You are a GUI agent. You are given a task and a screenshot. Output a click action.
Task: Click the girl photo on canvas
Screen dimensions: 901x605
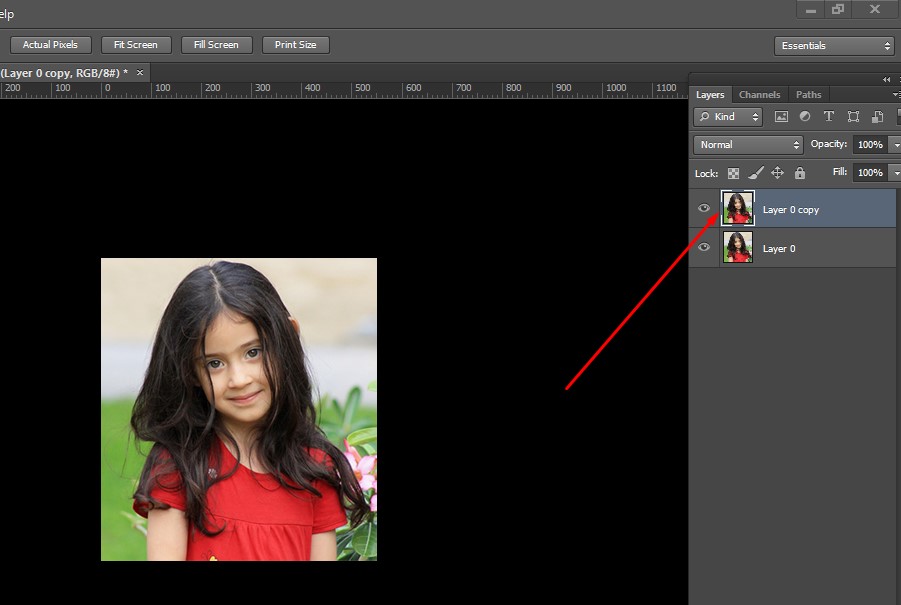[x=239, y=409]
